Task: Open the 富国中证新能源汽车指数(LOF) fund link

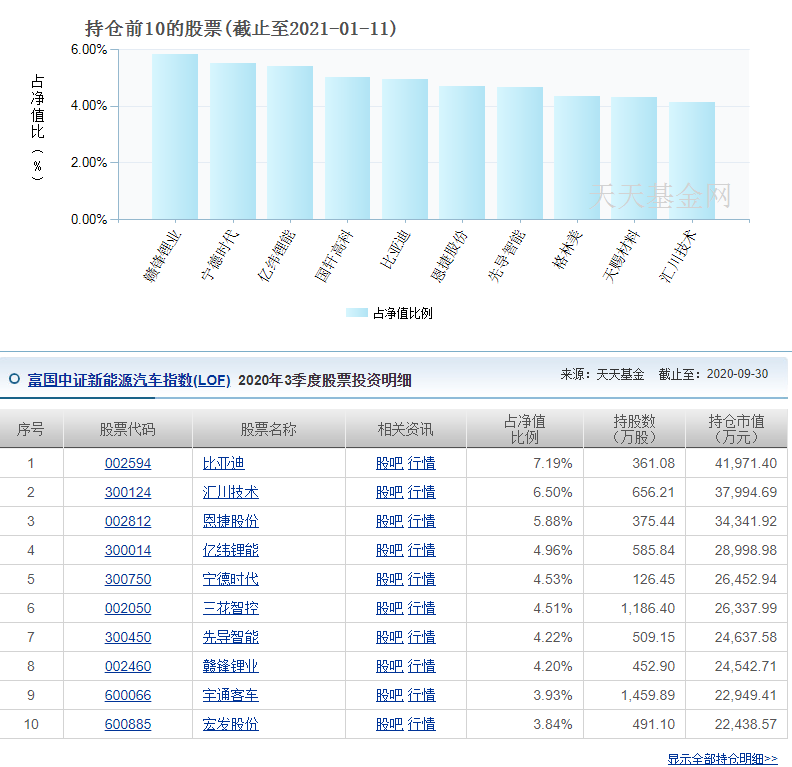Action: click(129, 380)
